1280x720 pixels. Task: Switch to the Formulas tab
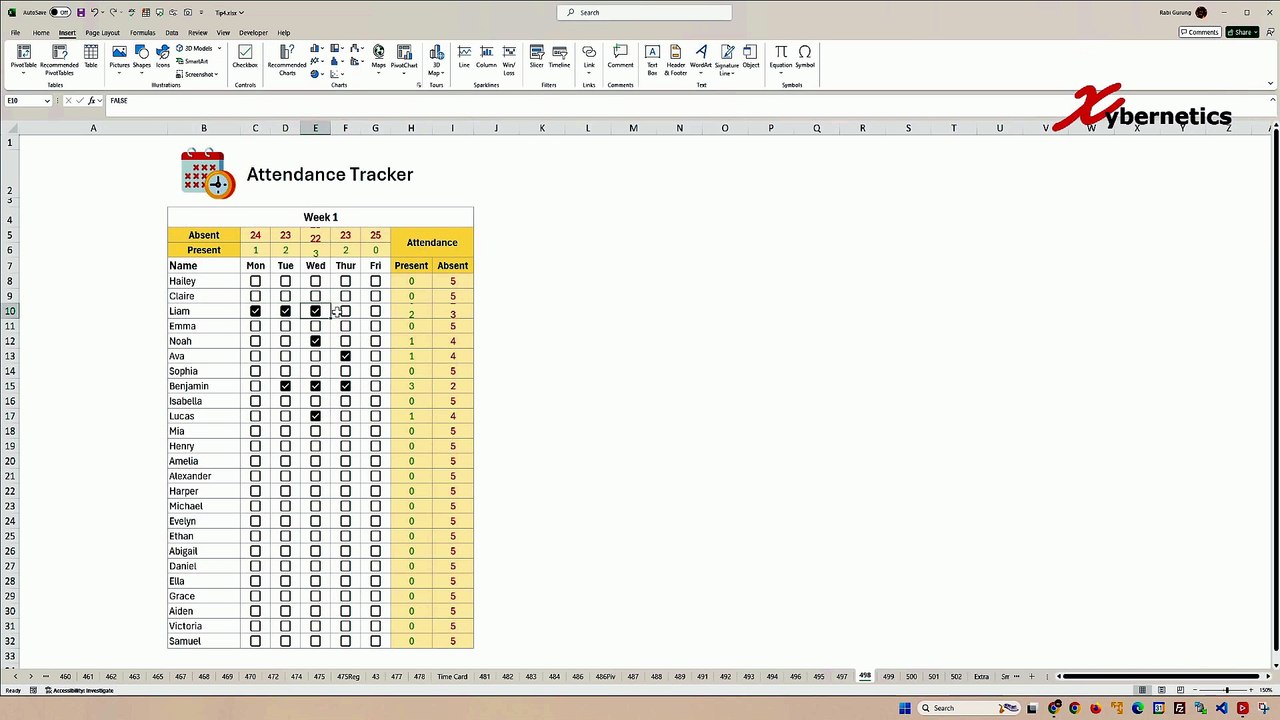point(143,33)
